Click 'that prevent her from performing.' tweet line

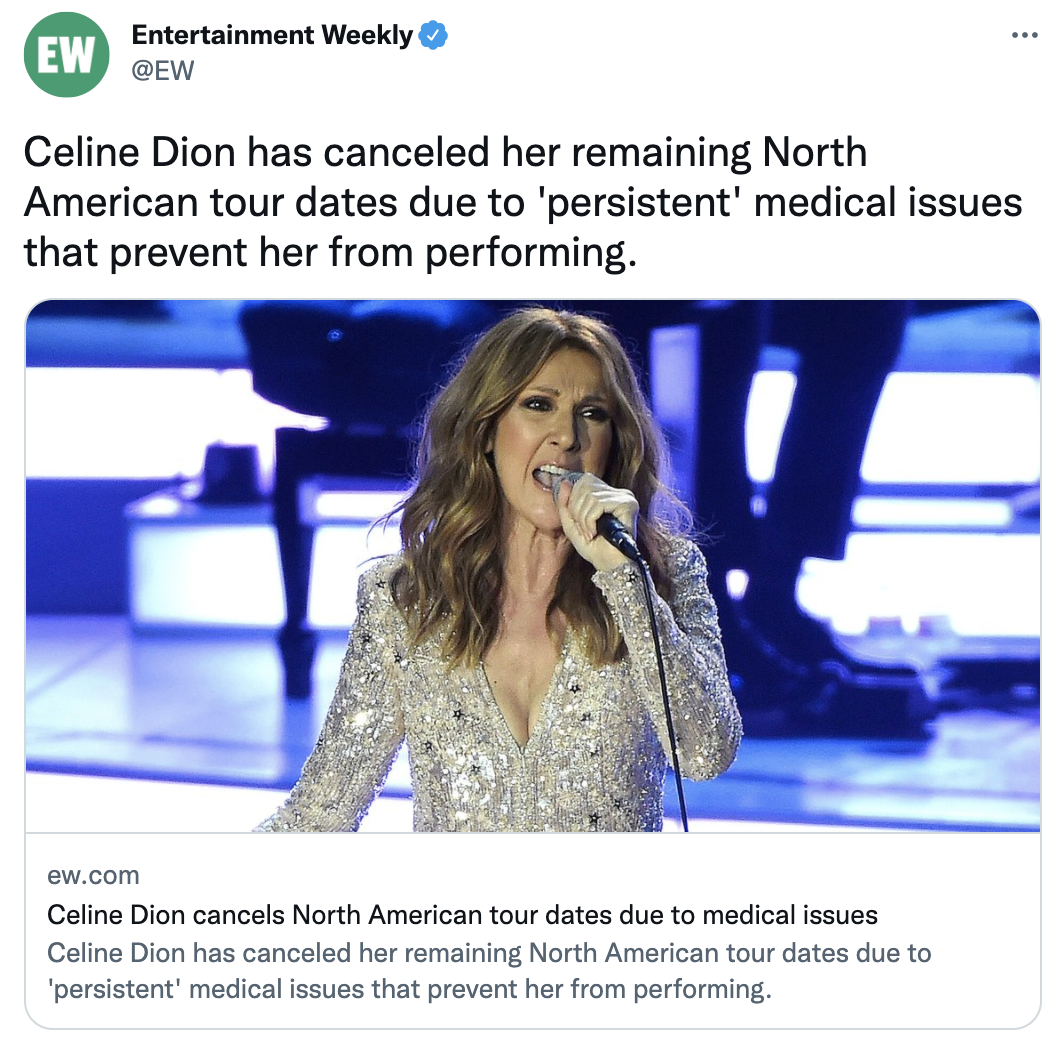click(x=330, y=253)
